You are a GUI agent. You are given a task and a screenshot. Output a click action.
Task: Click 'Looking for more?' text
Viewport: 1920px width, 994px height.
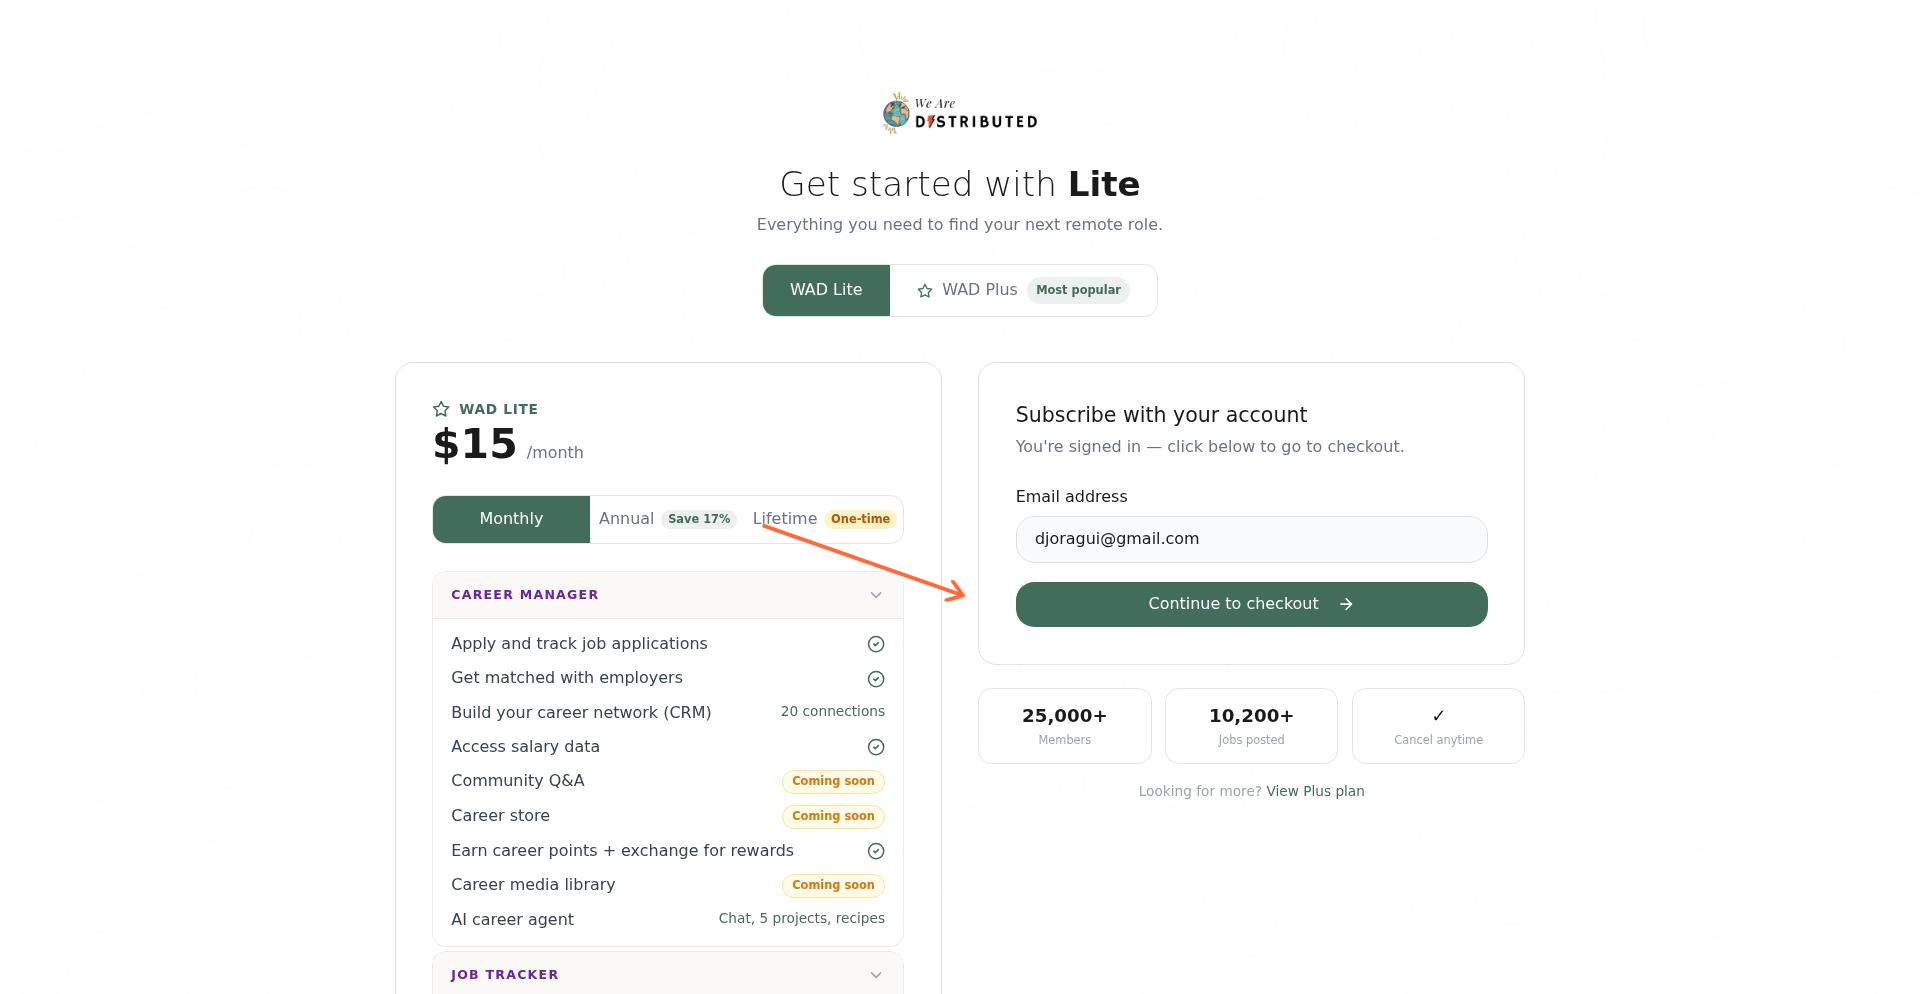click(1200, 791)
